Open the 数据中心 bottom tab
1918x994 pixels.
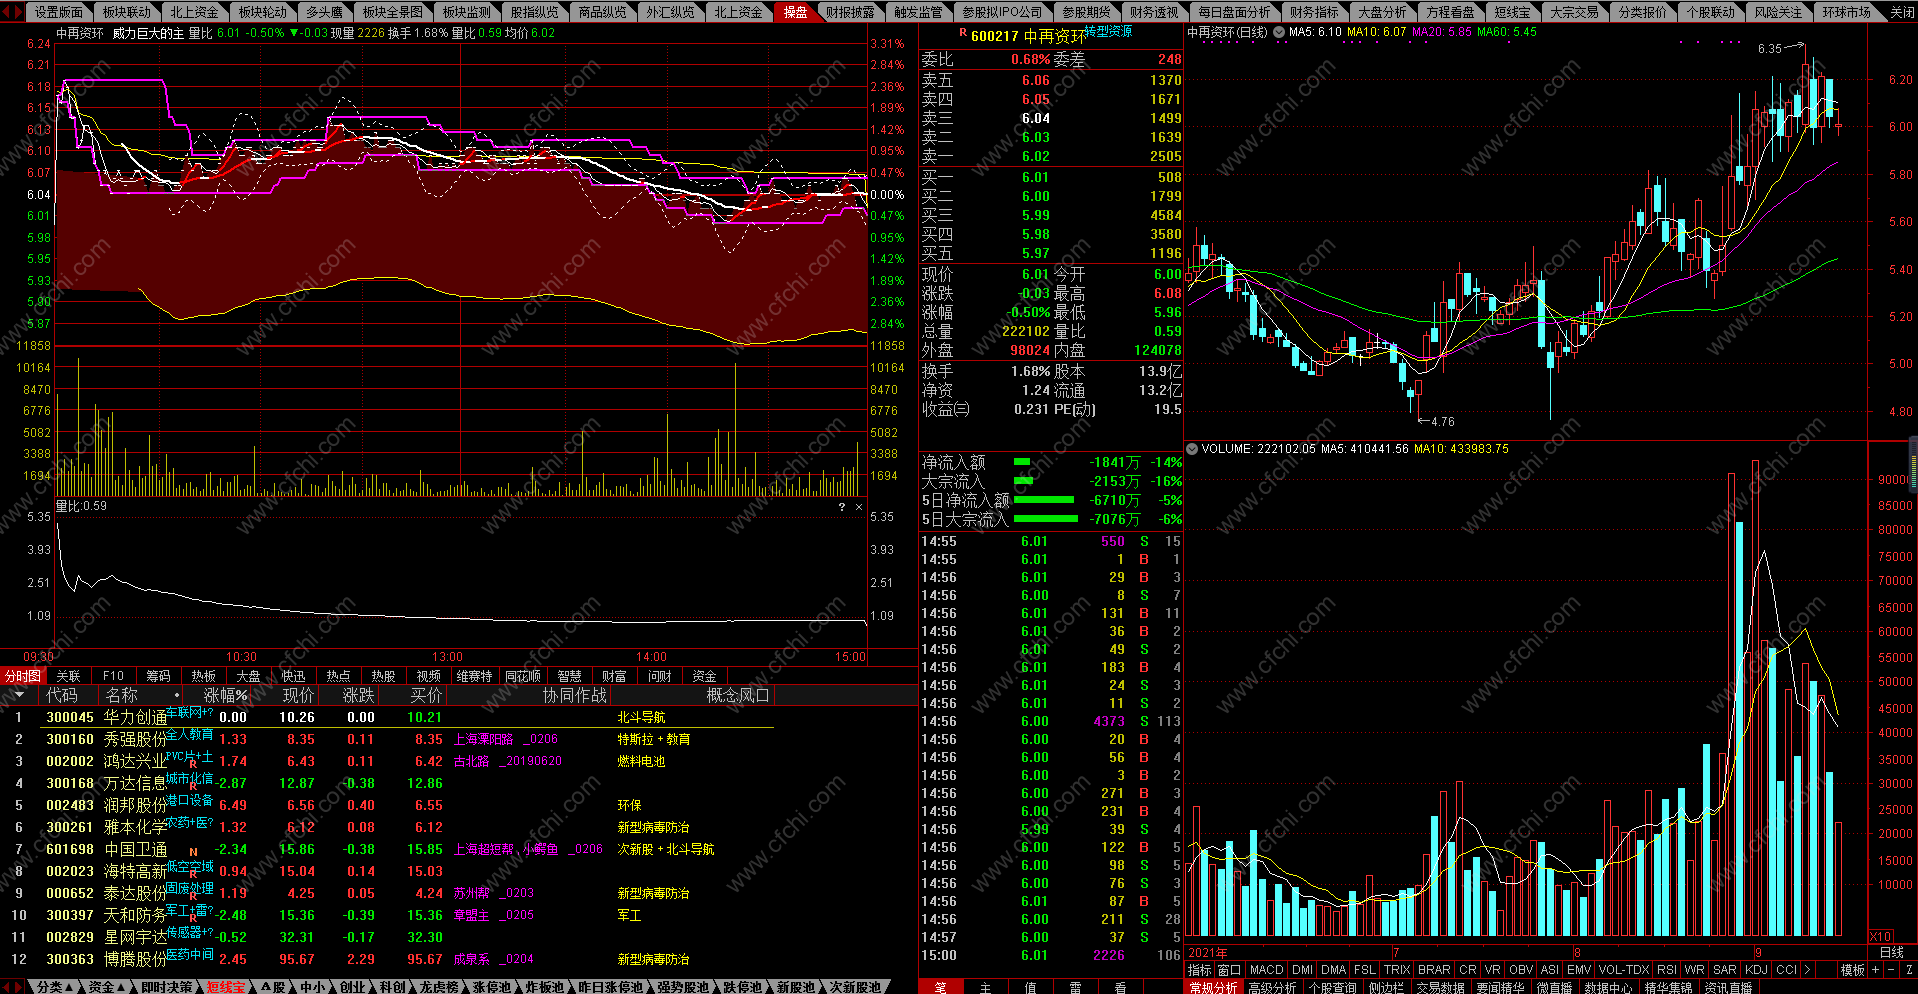[x=1608, y=987]
